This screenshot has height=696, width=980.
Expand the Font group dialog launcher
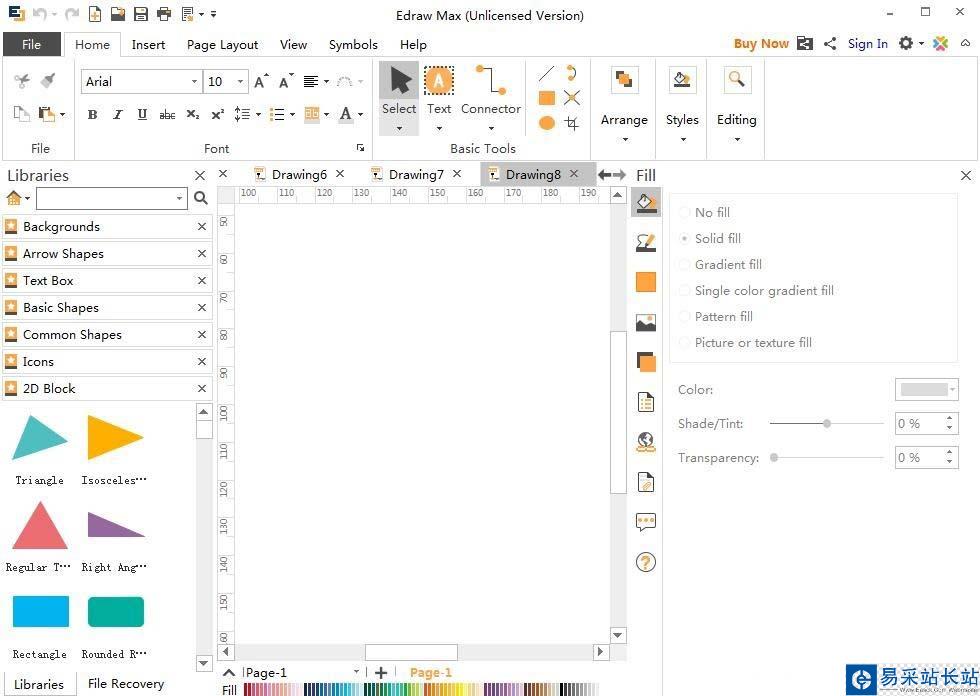coord(361,148)
